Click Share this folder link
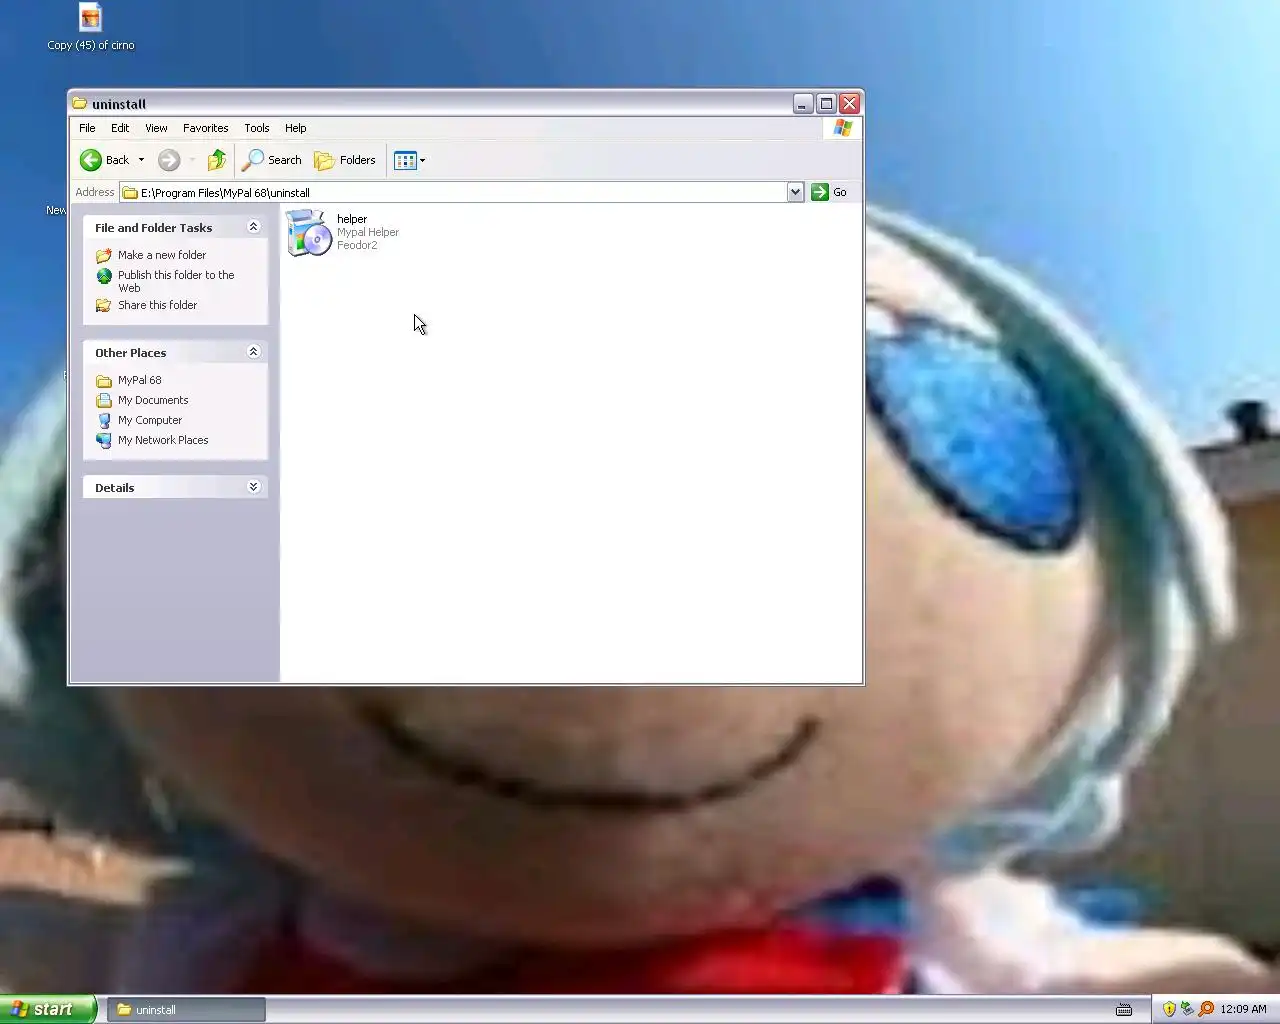This screenshot has width=1280, height=1024. tap(158, 305)
